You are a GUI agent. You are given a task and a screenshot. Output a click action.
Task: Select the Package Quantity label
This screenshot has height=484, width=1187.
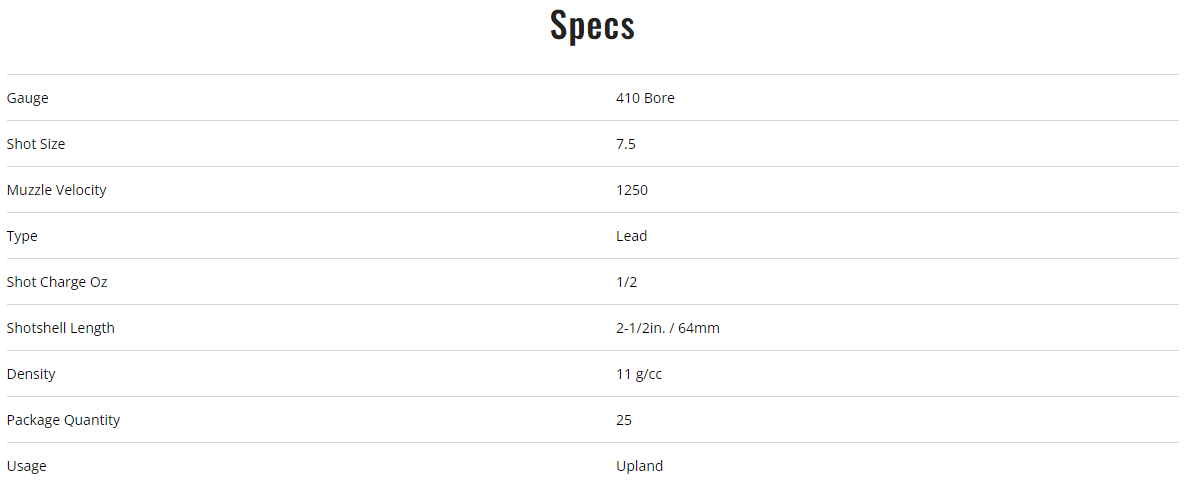coord(64,420)
